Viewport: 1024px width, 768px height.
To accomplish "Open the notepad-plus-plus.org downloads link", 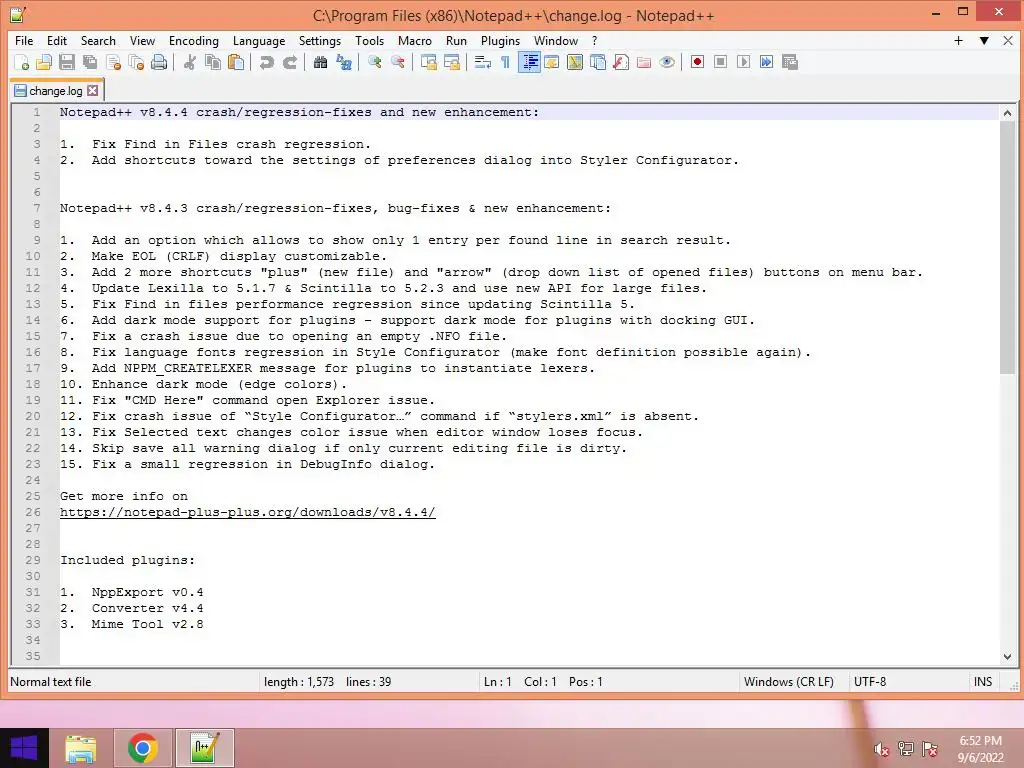I will coord(248,512).
